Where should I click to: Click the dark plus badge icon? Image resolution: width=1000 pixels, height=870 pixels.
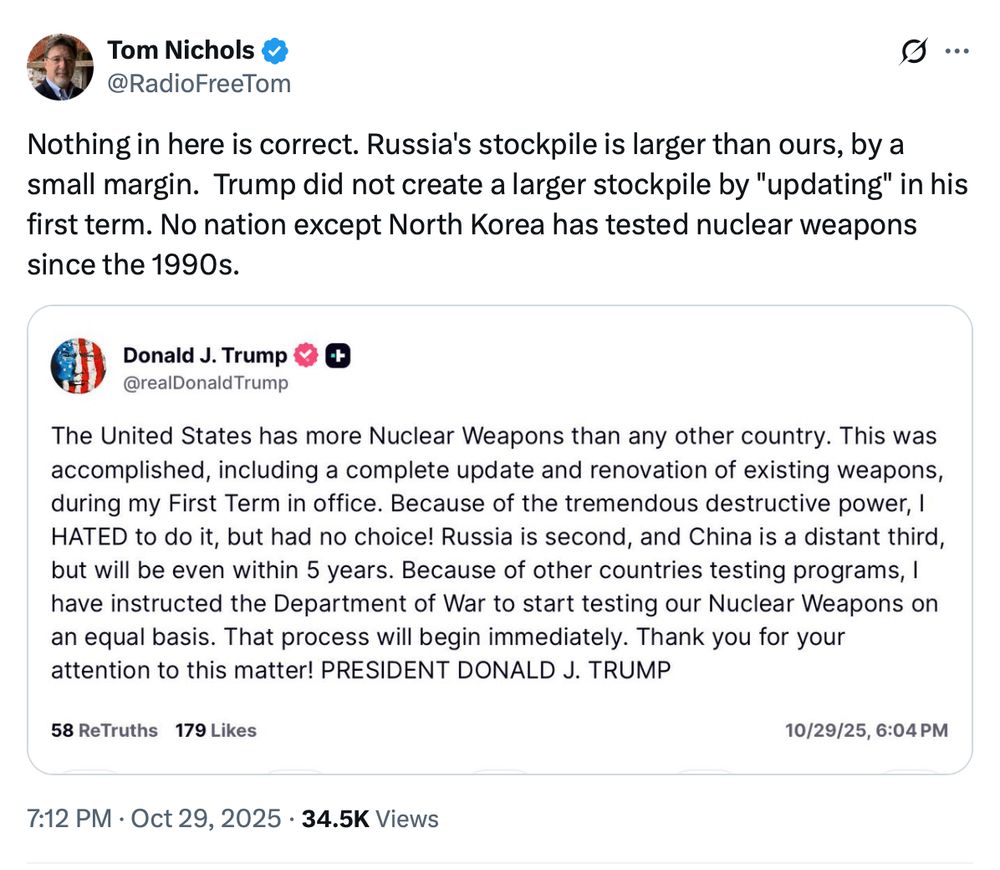(x=338, y=356)
